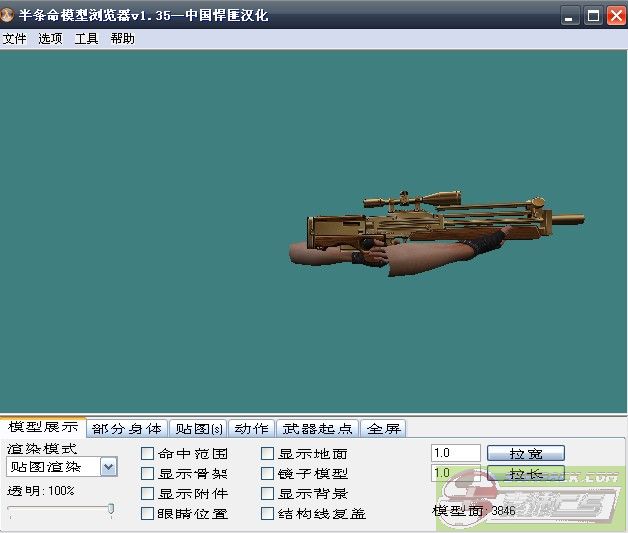
Task: Click the width value field next to 拉宽
Action: coord(456,454)
